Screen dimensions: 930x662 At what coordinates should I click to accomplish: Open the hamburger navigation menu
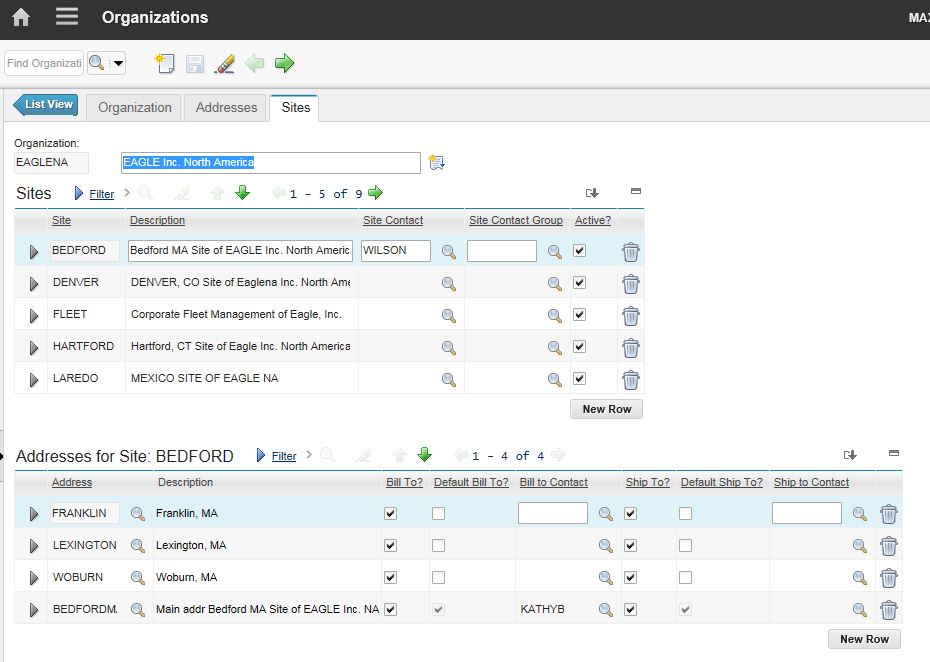tap(66, 17)
